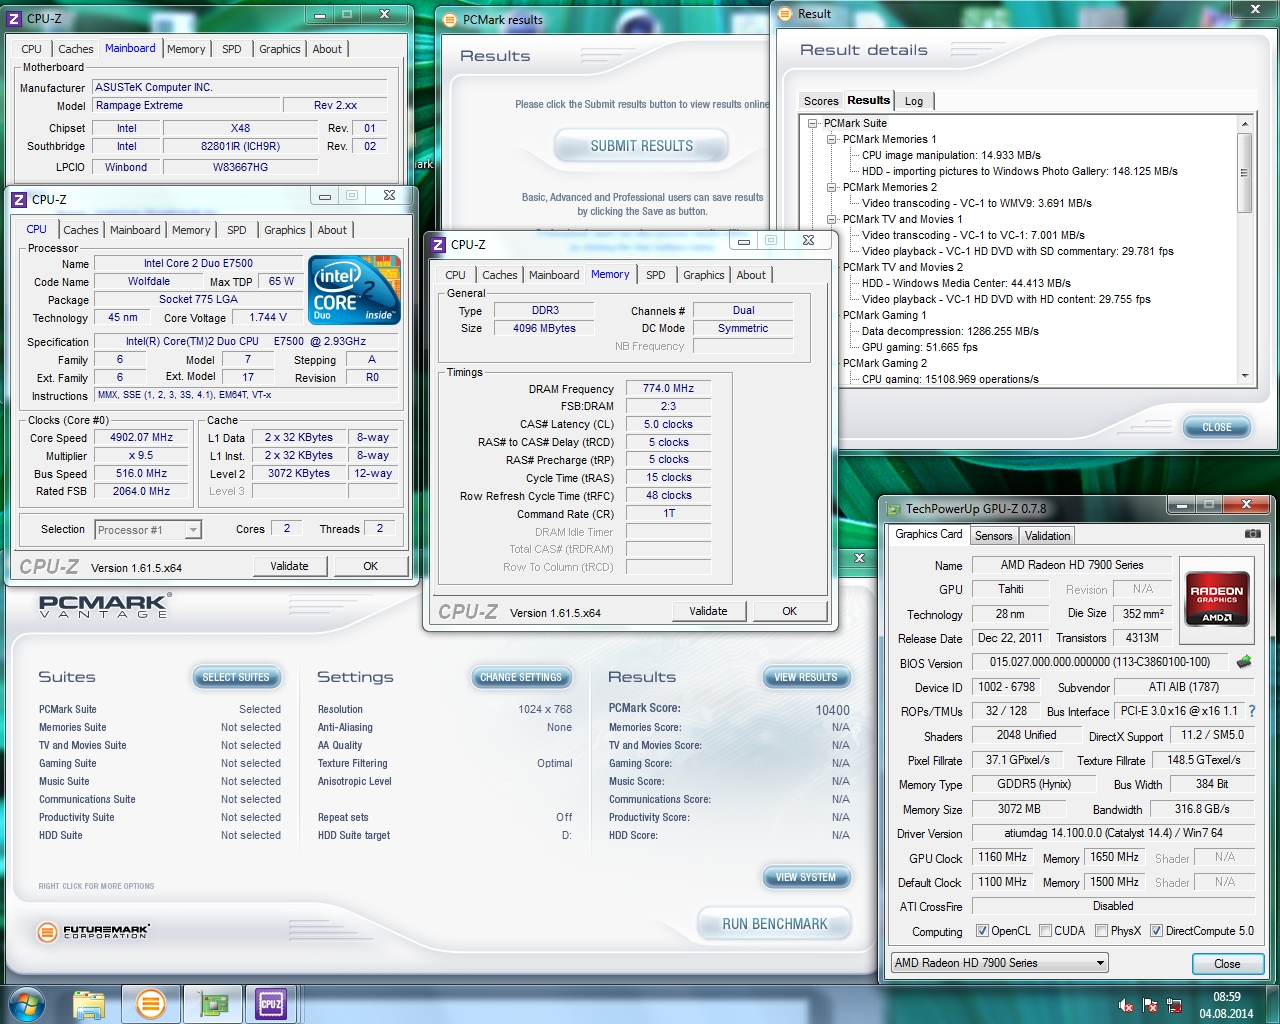Collapse the PCMark Suite tree node
The height and width of the screenshot is (1024, 1280).
coord(814,123)
